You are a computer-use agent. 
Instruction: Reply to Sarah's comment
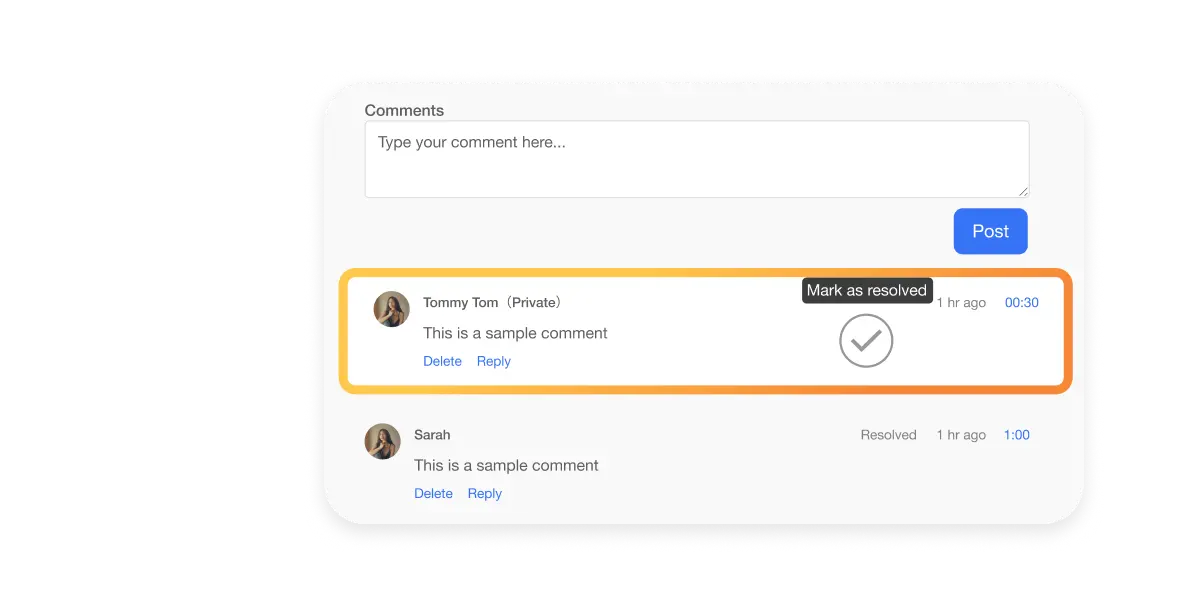pos(484,493)
